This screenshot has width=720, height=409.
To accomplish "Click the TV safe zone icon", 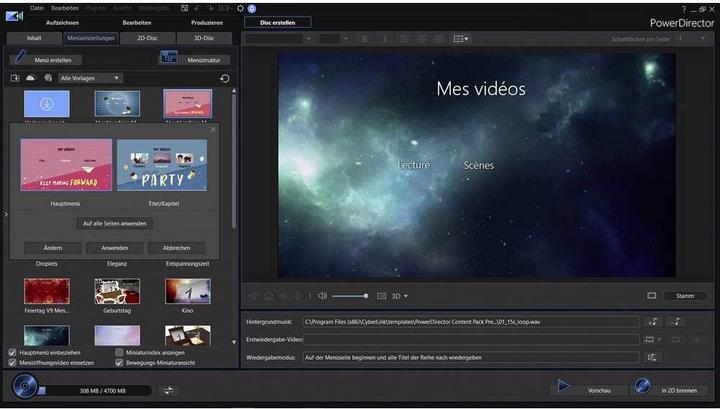I will click(381, 296).
